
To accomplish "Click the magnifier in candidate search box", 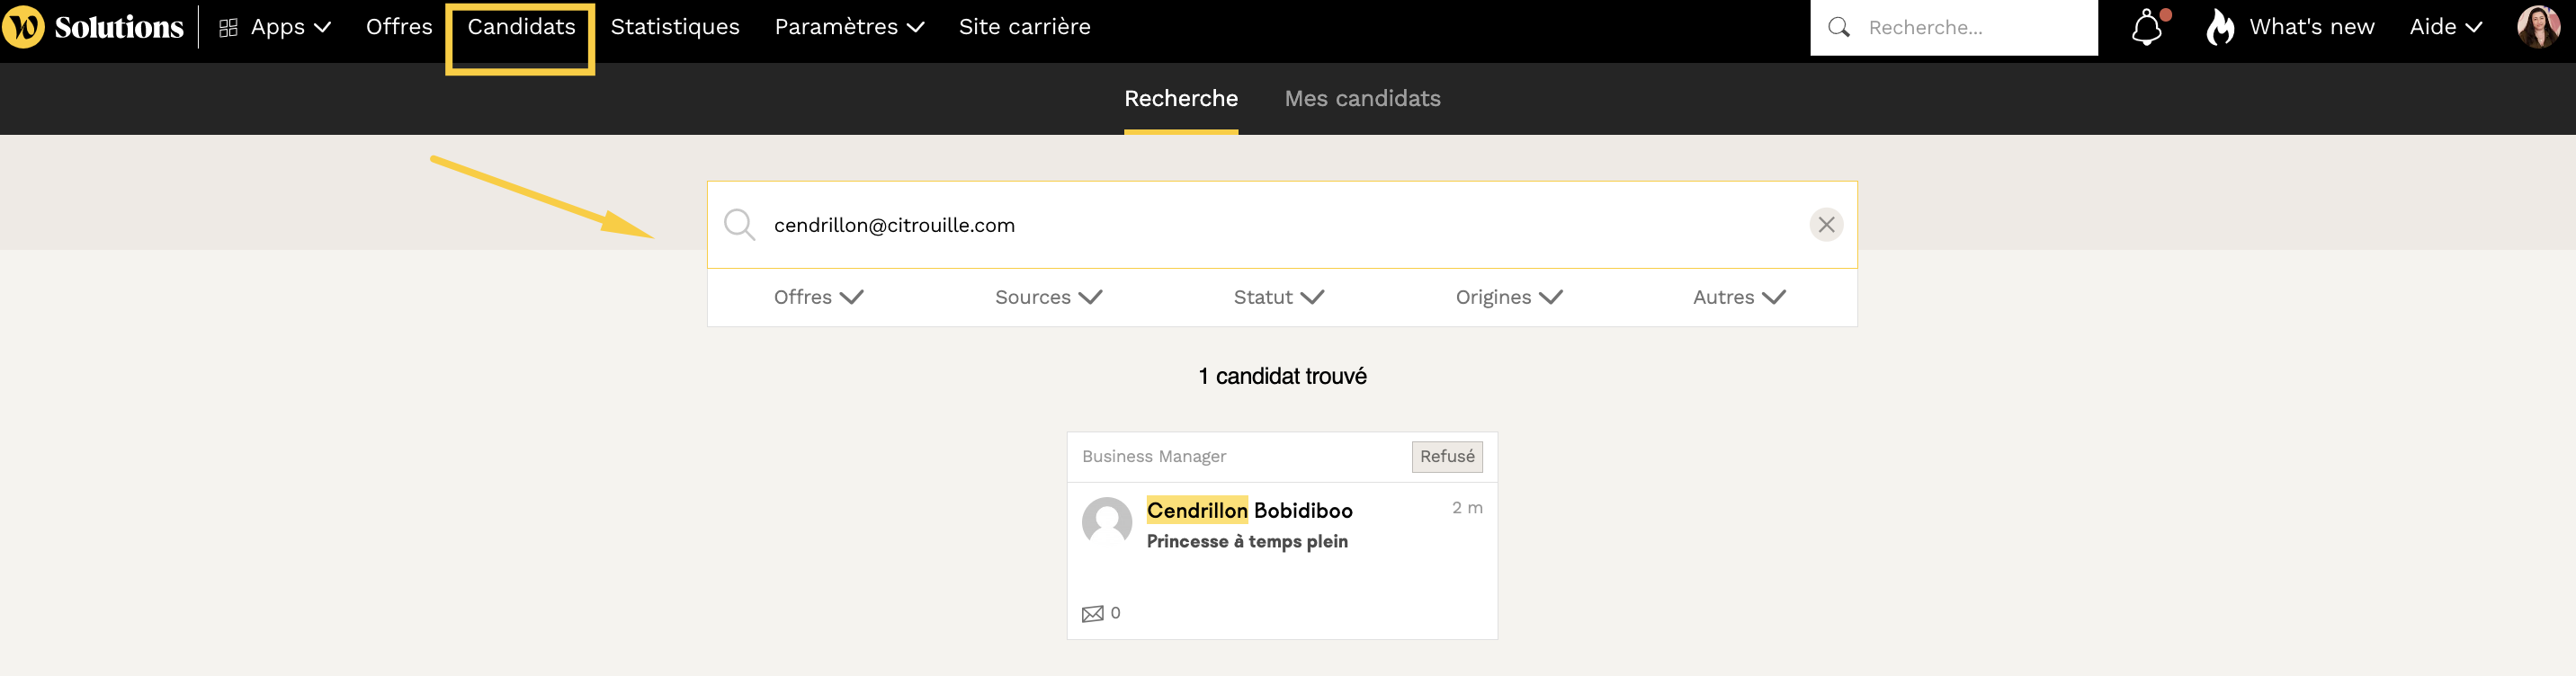I will [x=739, y=225].
